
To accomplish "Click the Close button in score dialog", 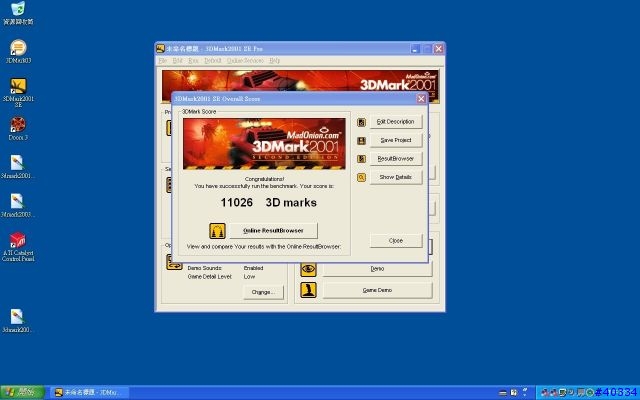I will pos(396,241).
